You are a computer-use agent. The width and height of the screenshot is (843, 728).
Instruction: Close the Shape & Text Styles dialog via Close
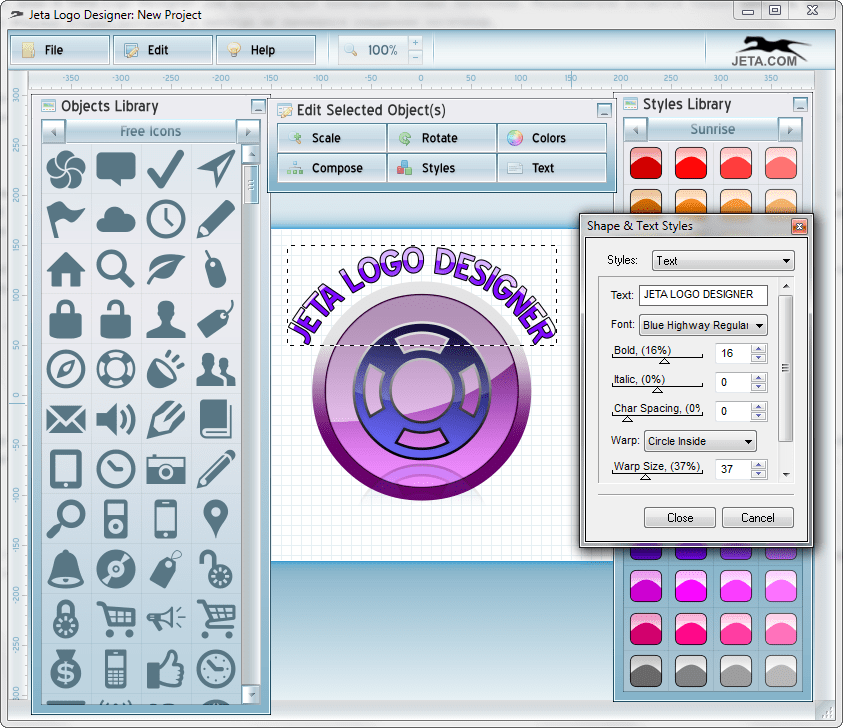tap(680, 518)
